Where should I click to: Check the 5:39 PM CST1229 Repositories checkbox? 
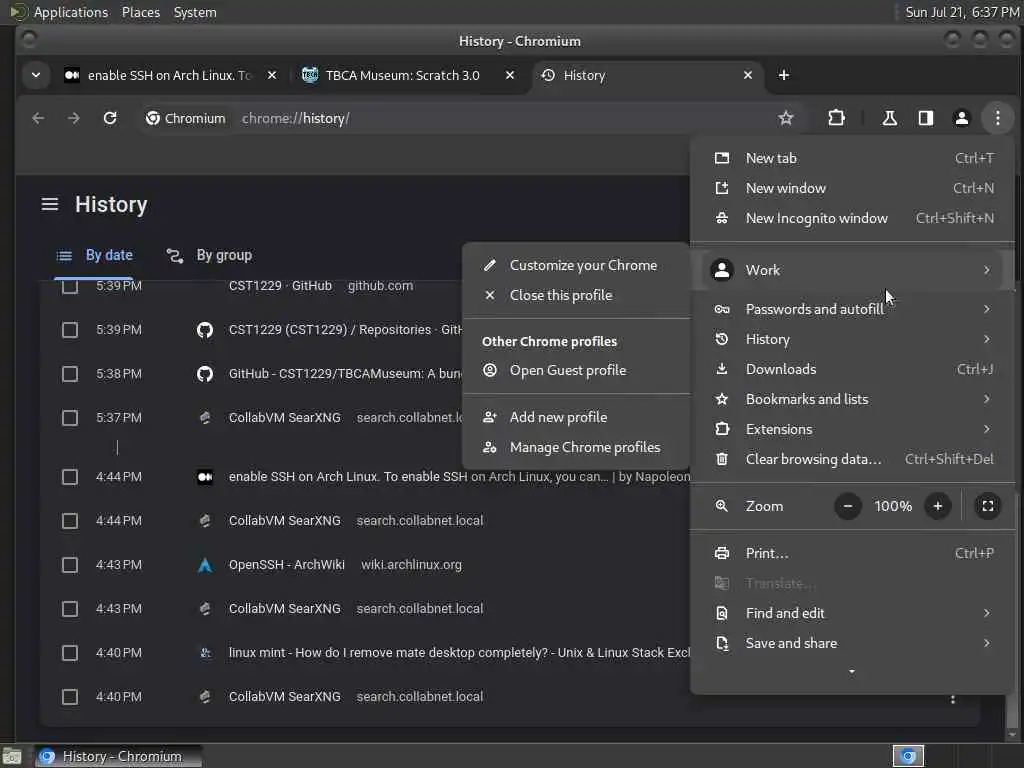70,330
